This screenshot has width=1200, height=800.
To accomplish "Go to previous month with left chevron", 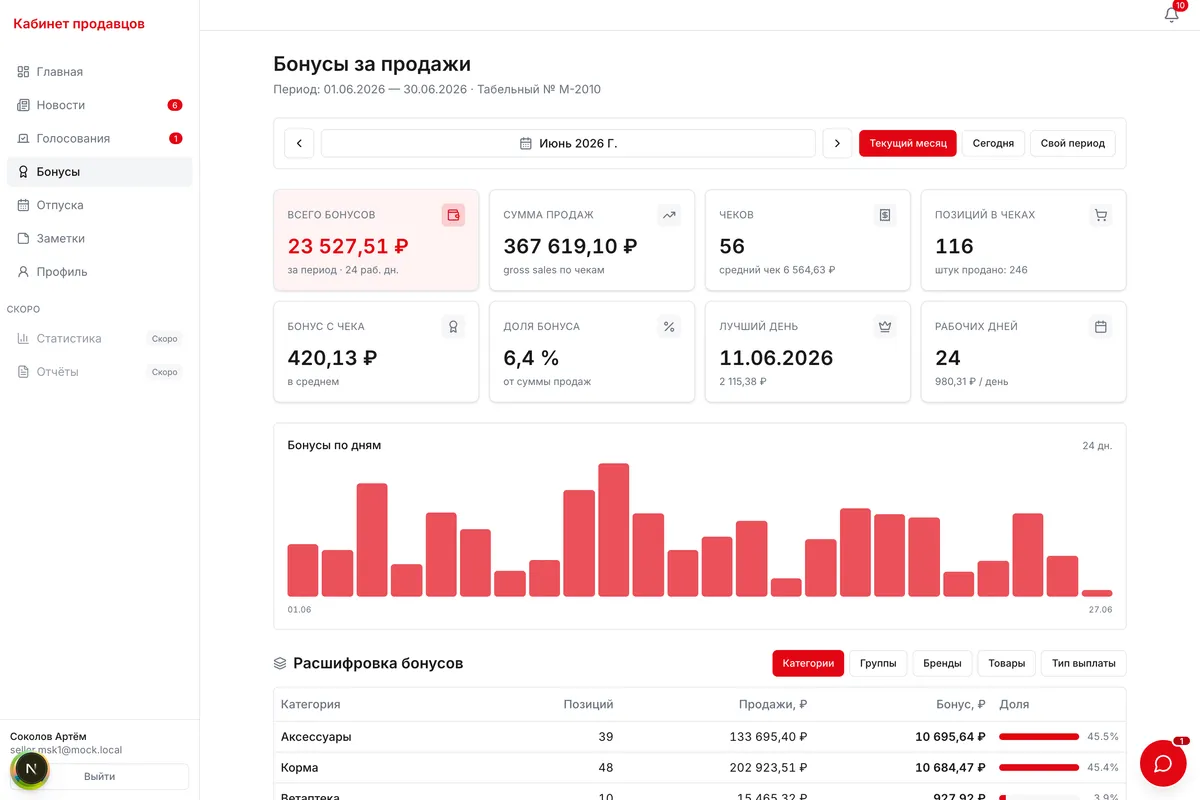I will [299, 143].
